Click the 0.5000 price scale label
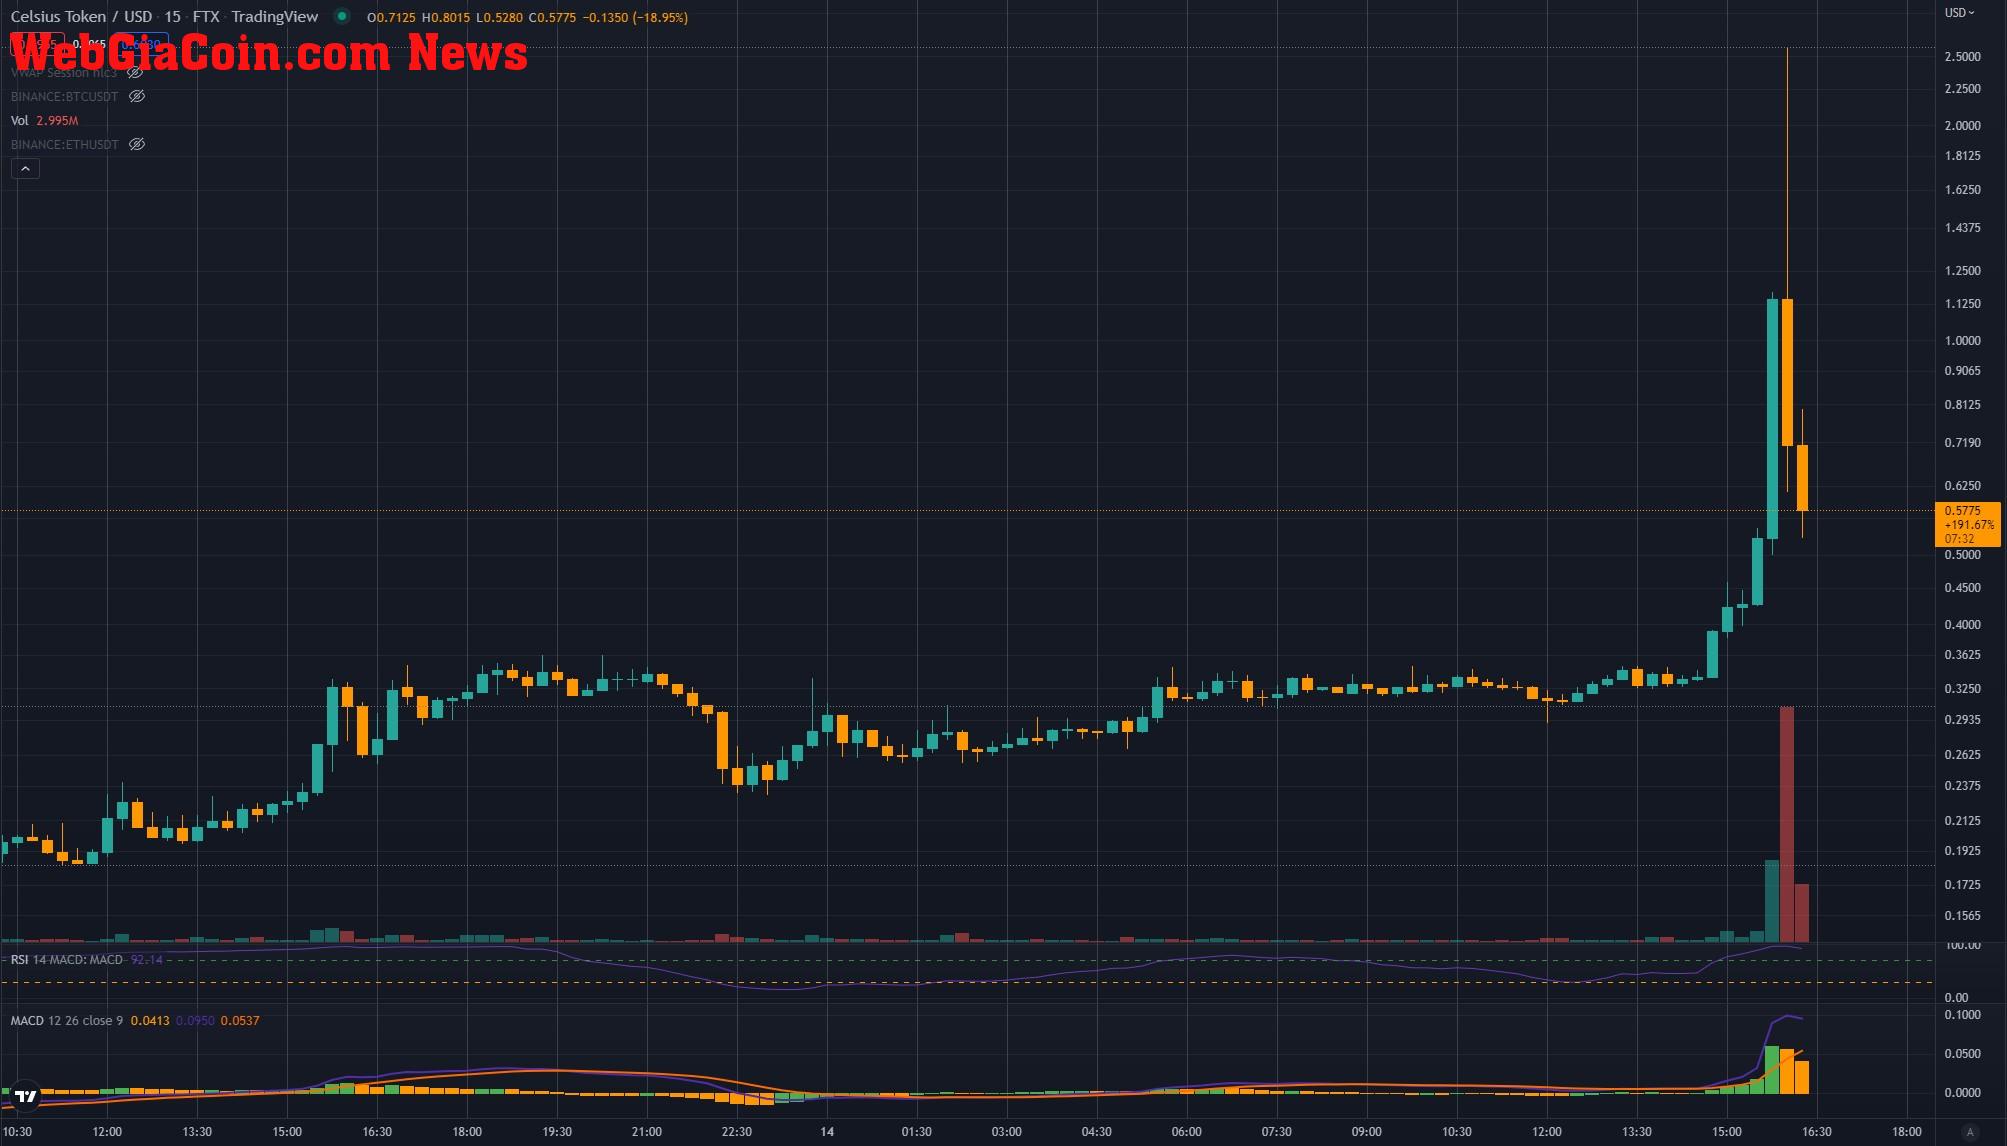Screen dimensions: 2007x1146 [1962, 554]
